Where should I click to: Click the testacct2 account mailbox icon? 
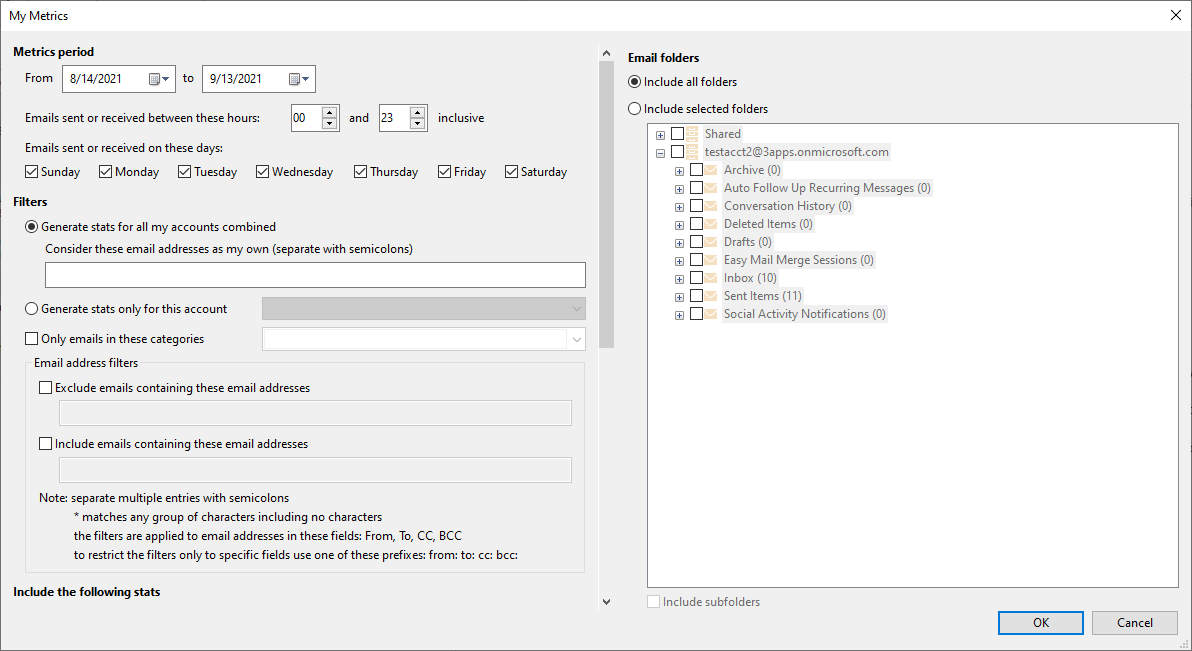click(x=693, y=152)
